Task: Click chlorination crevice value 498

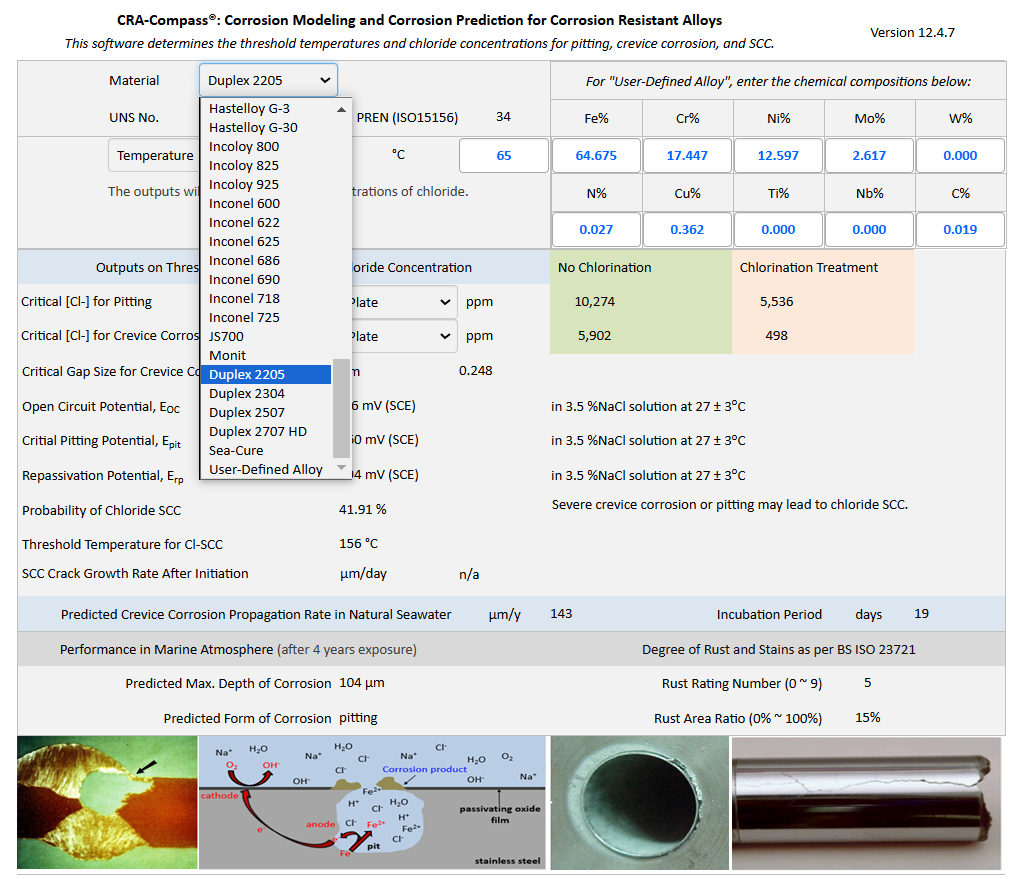Action: [776, 335]
